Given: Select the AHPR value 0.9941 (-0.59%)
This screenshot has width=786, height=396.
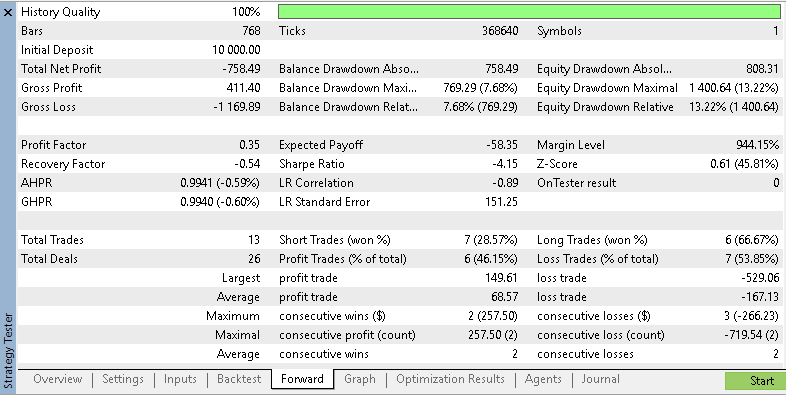Looking at the screenshot, I should point(220,183).
